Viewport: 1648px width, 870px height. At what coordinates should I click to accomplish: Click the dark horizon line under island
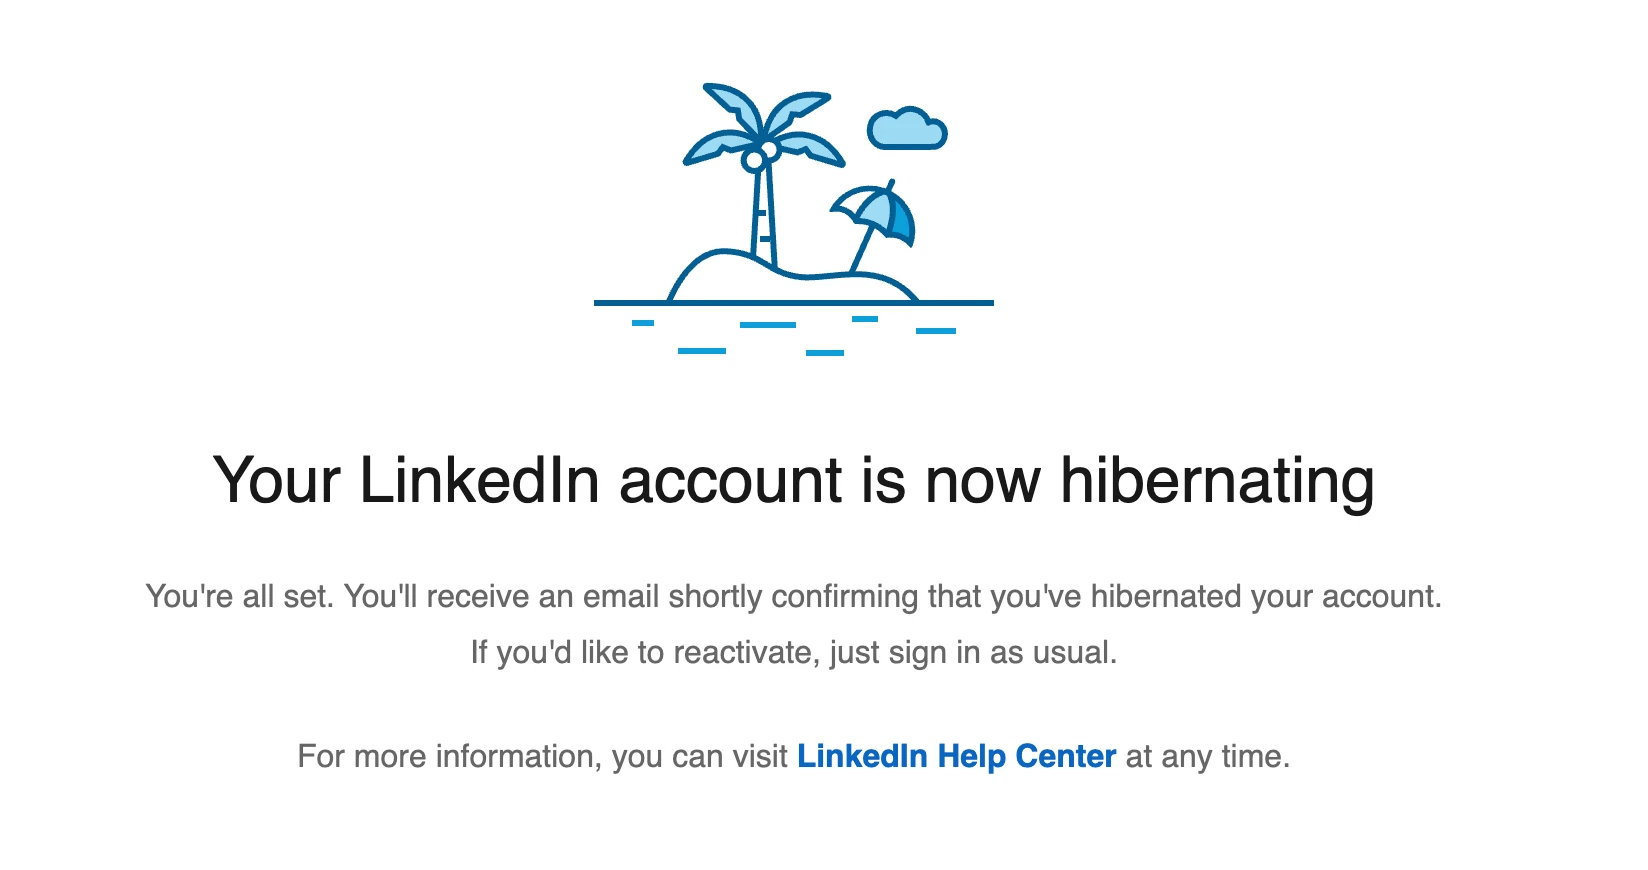[x=960, y=302]
